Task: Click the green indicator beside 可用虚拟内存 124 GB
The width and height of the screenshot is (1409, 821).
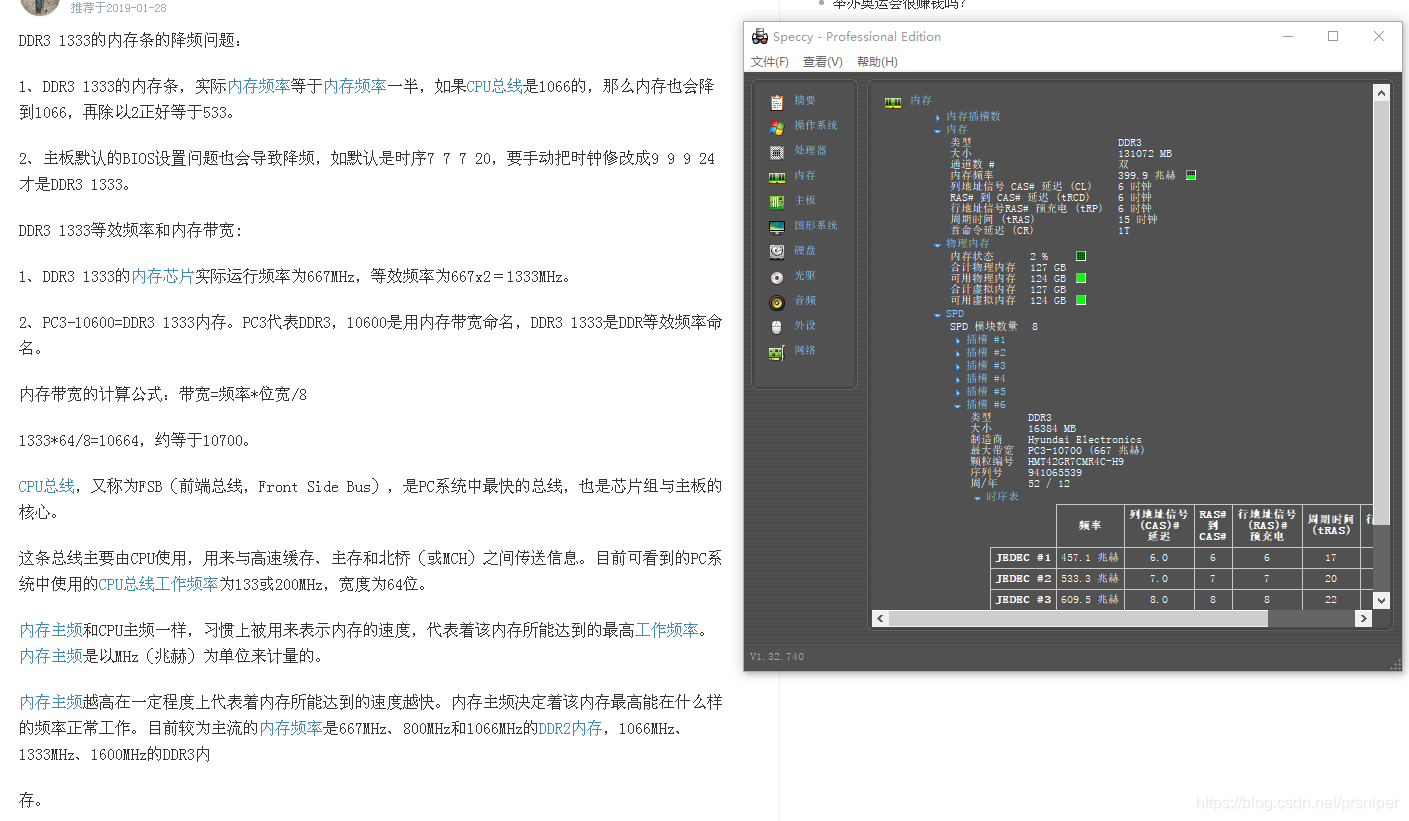Action: tap(1081, 300)
